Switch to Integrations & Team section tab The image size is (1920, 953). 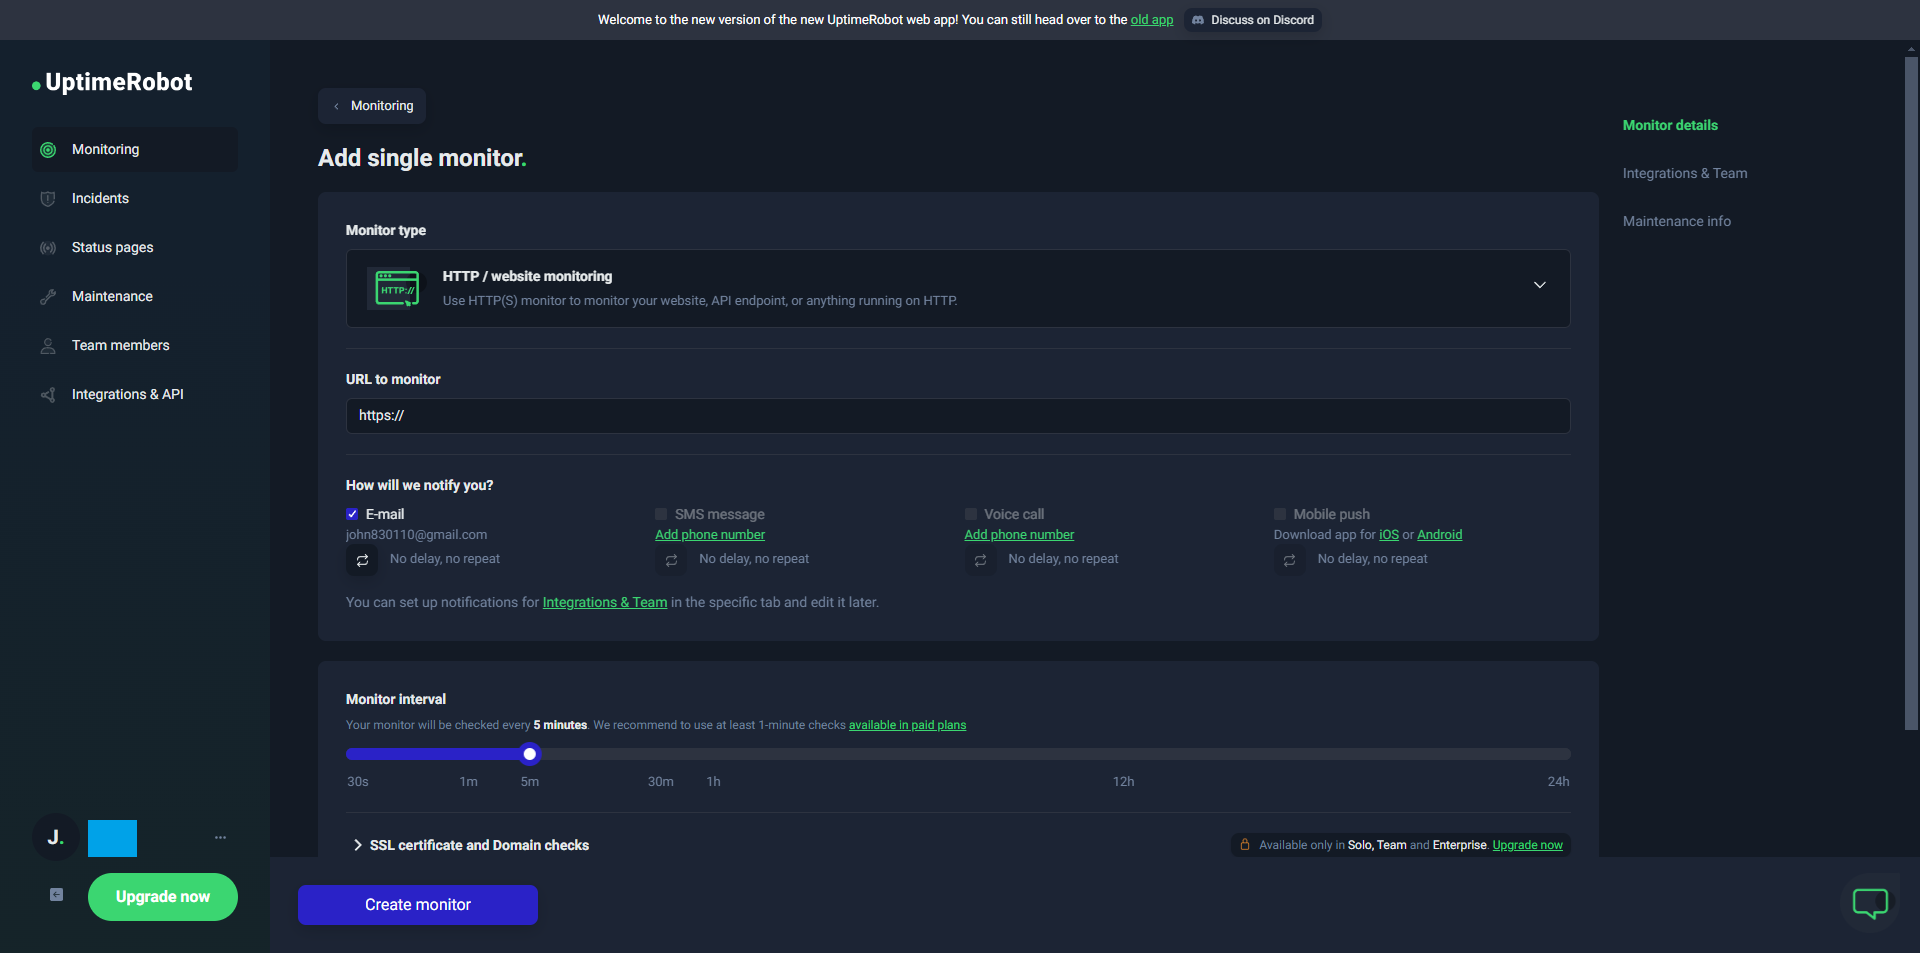[x=1685, y=173]
